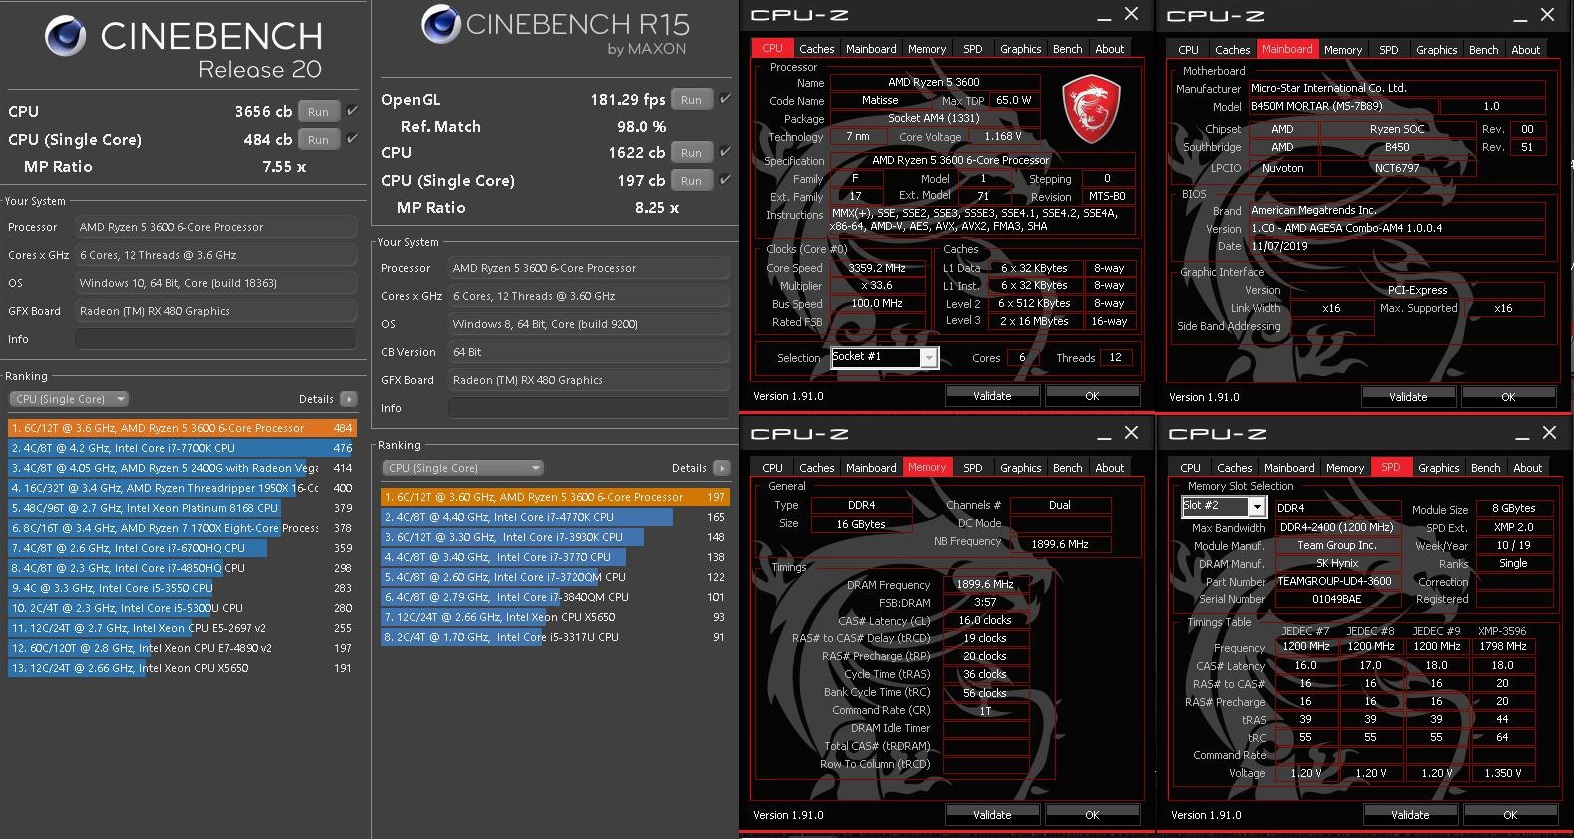This screenshot has width=1574, height=839.
Task: Open About tab in Mainboard window
Action: 1525,50
